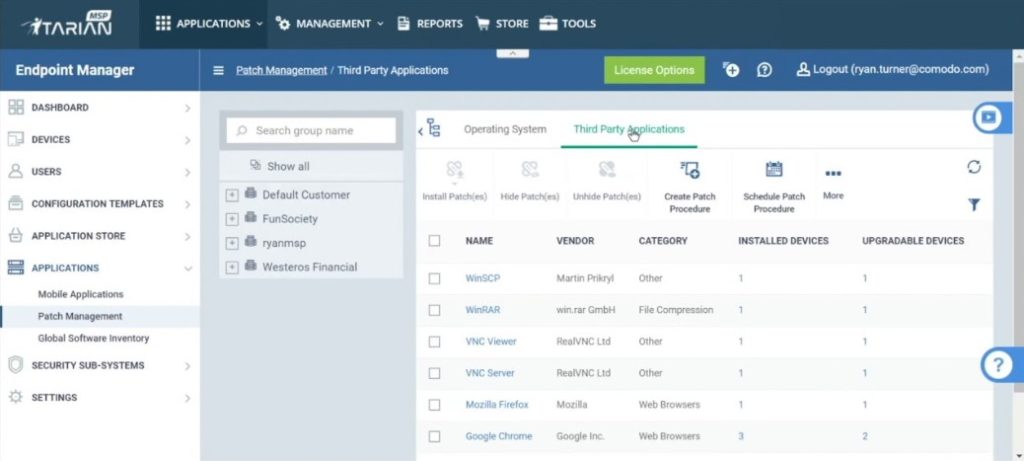Screen dimensions: 1024x461
Task: Open the More actions ellipsis icon
Action: coord(833,174)
